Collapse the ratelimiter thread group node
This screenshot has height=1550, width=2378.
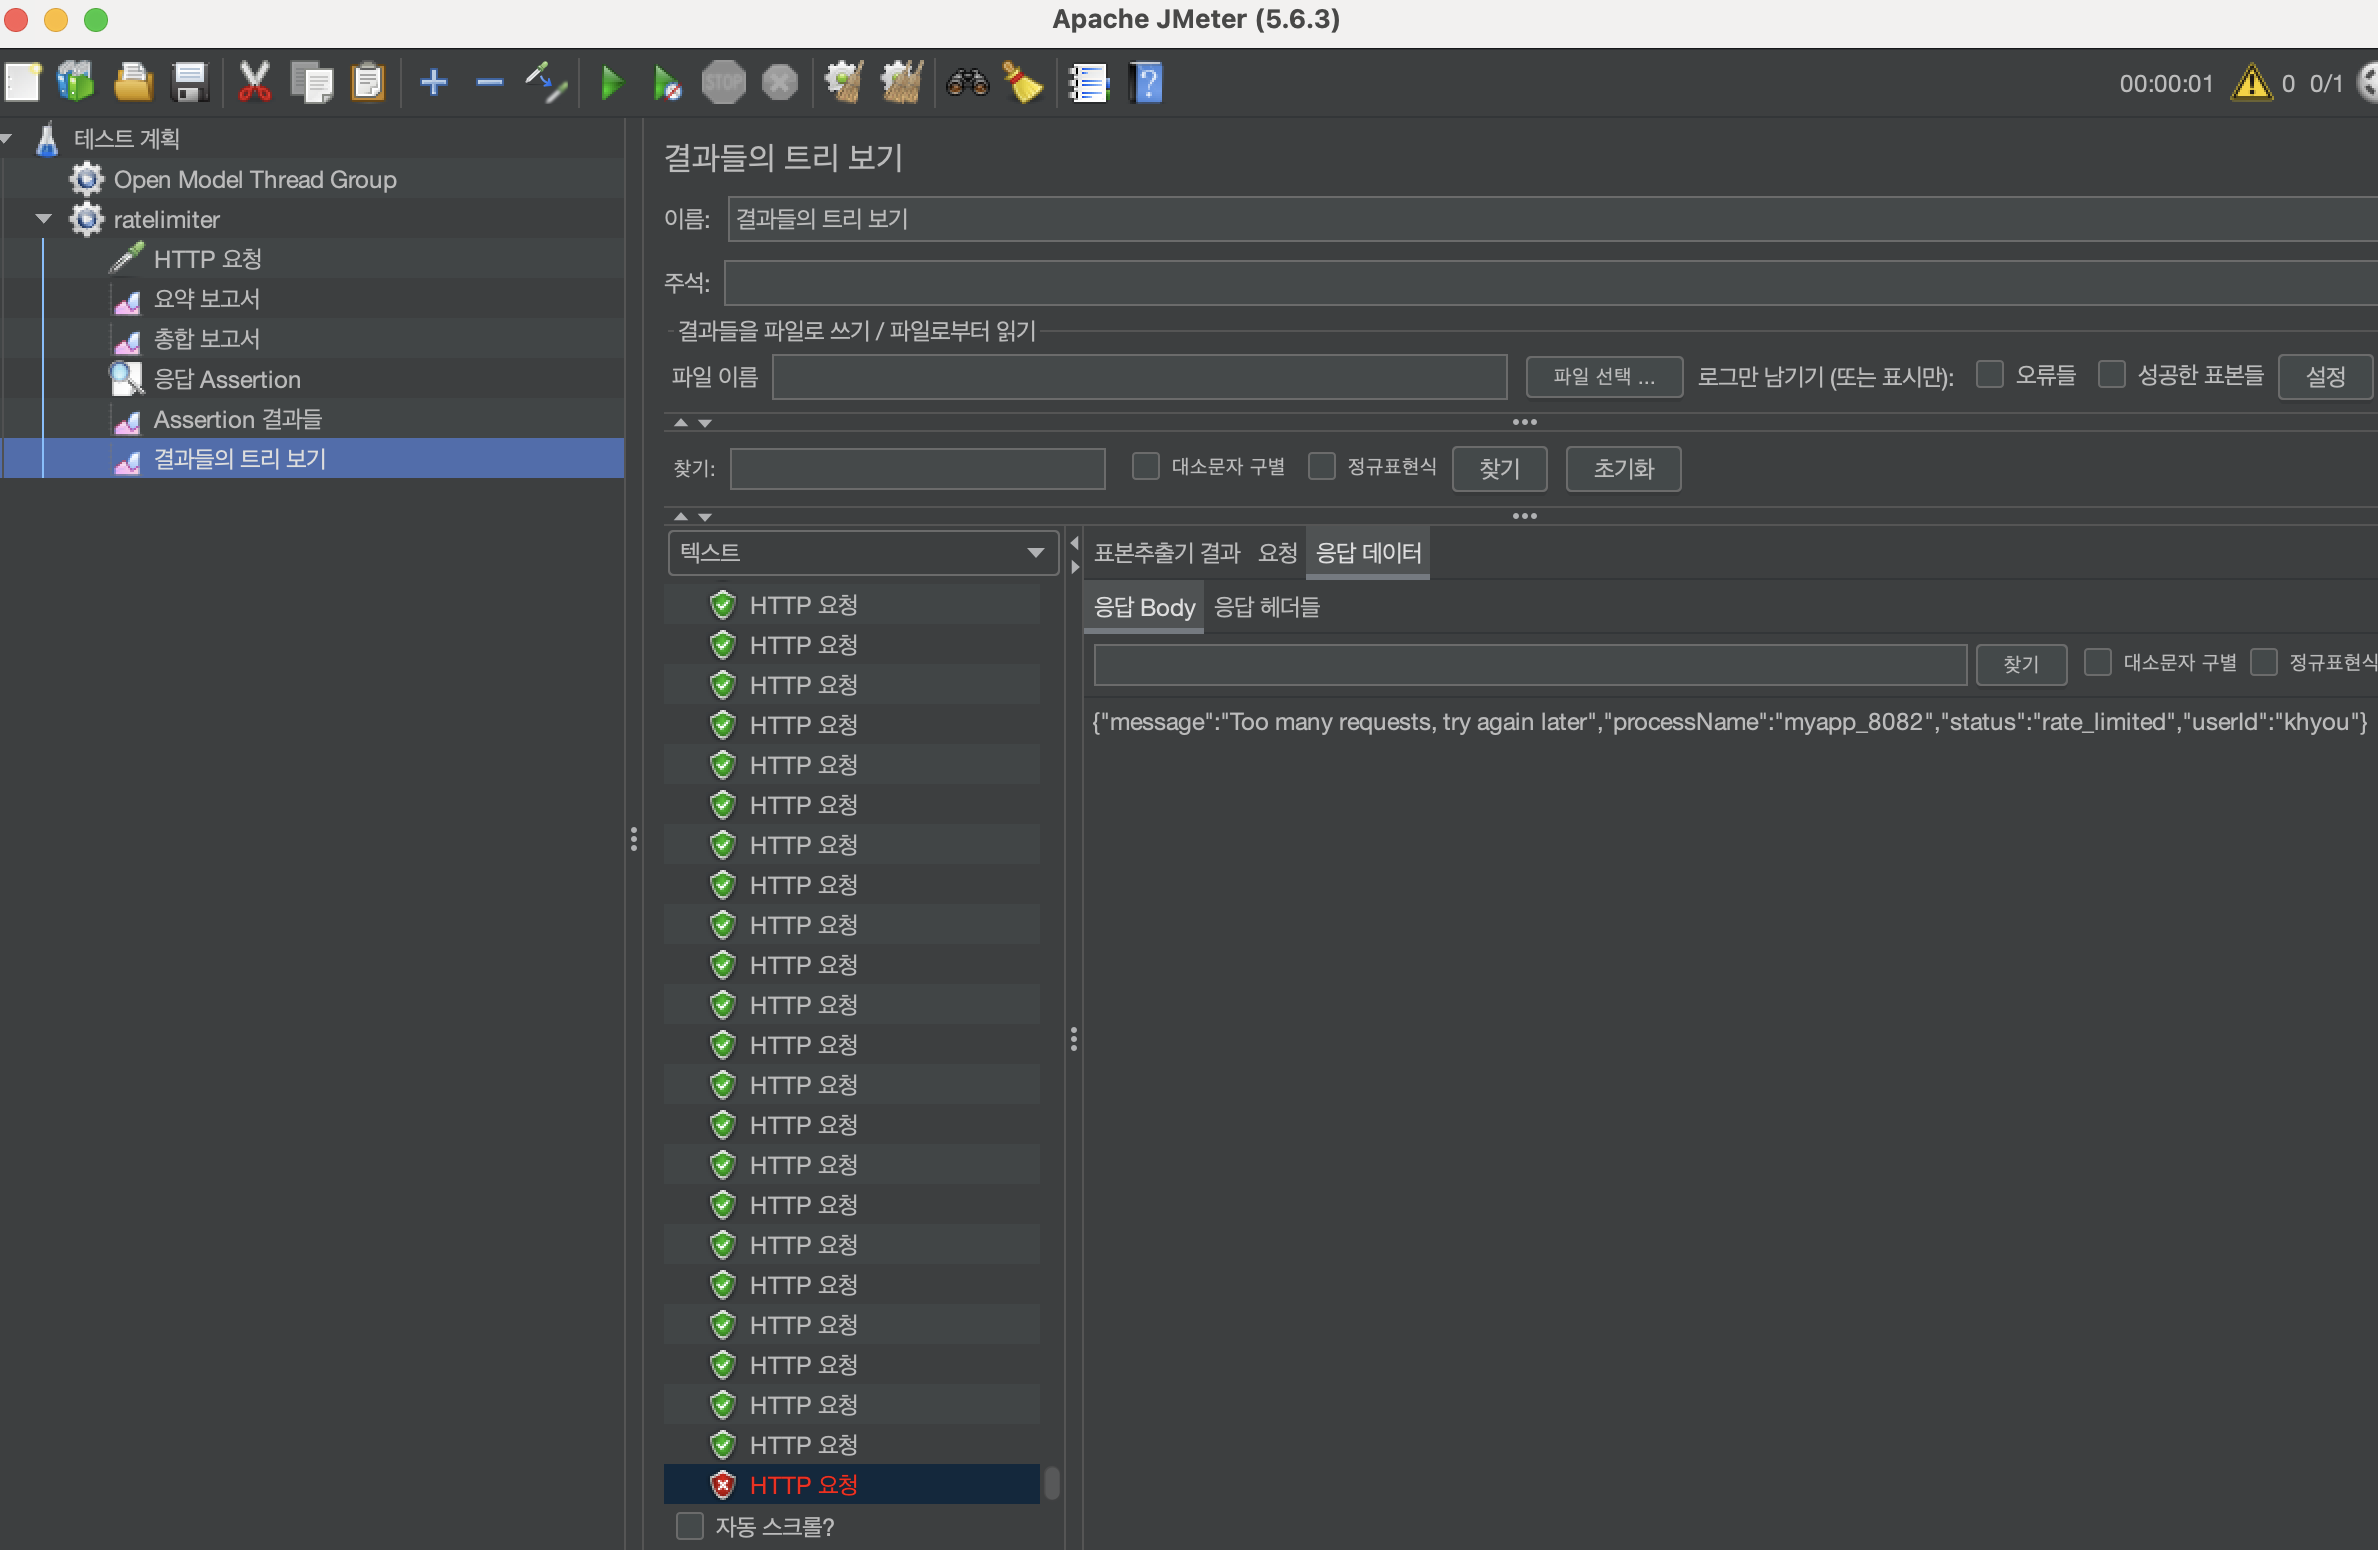(x=43, y=219)
